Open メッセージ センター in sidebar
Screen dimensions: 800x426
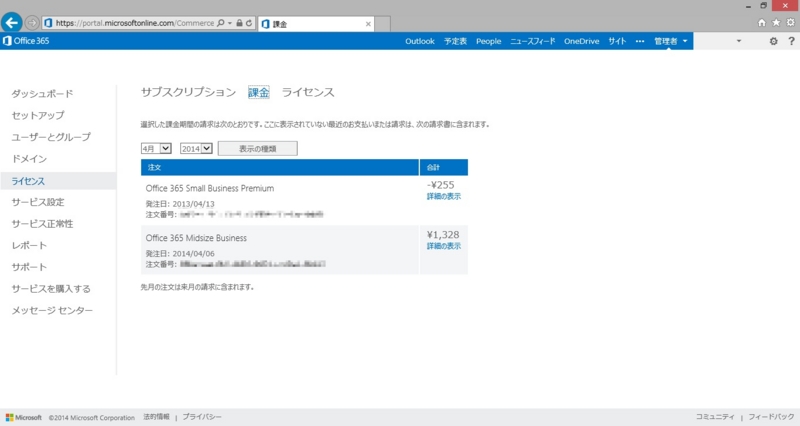(x=52, y=310)
